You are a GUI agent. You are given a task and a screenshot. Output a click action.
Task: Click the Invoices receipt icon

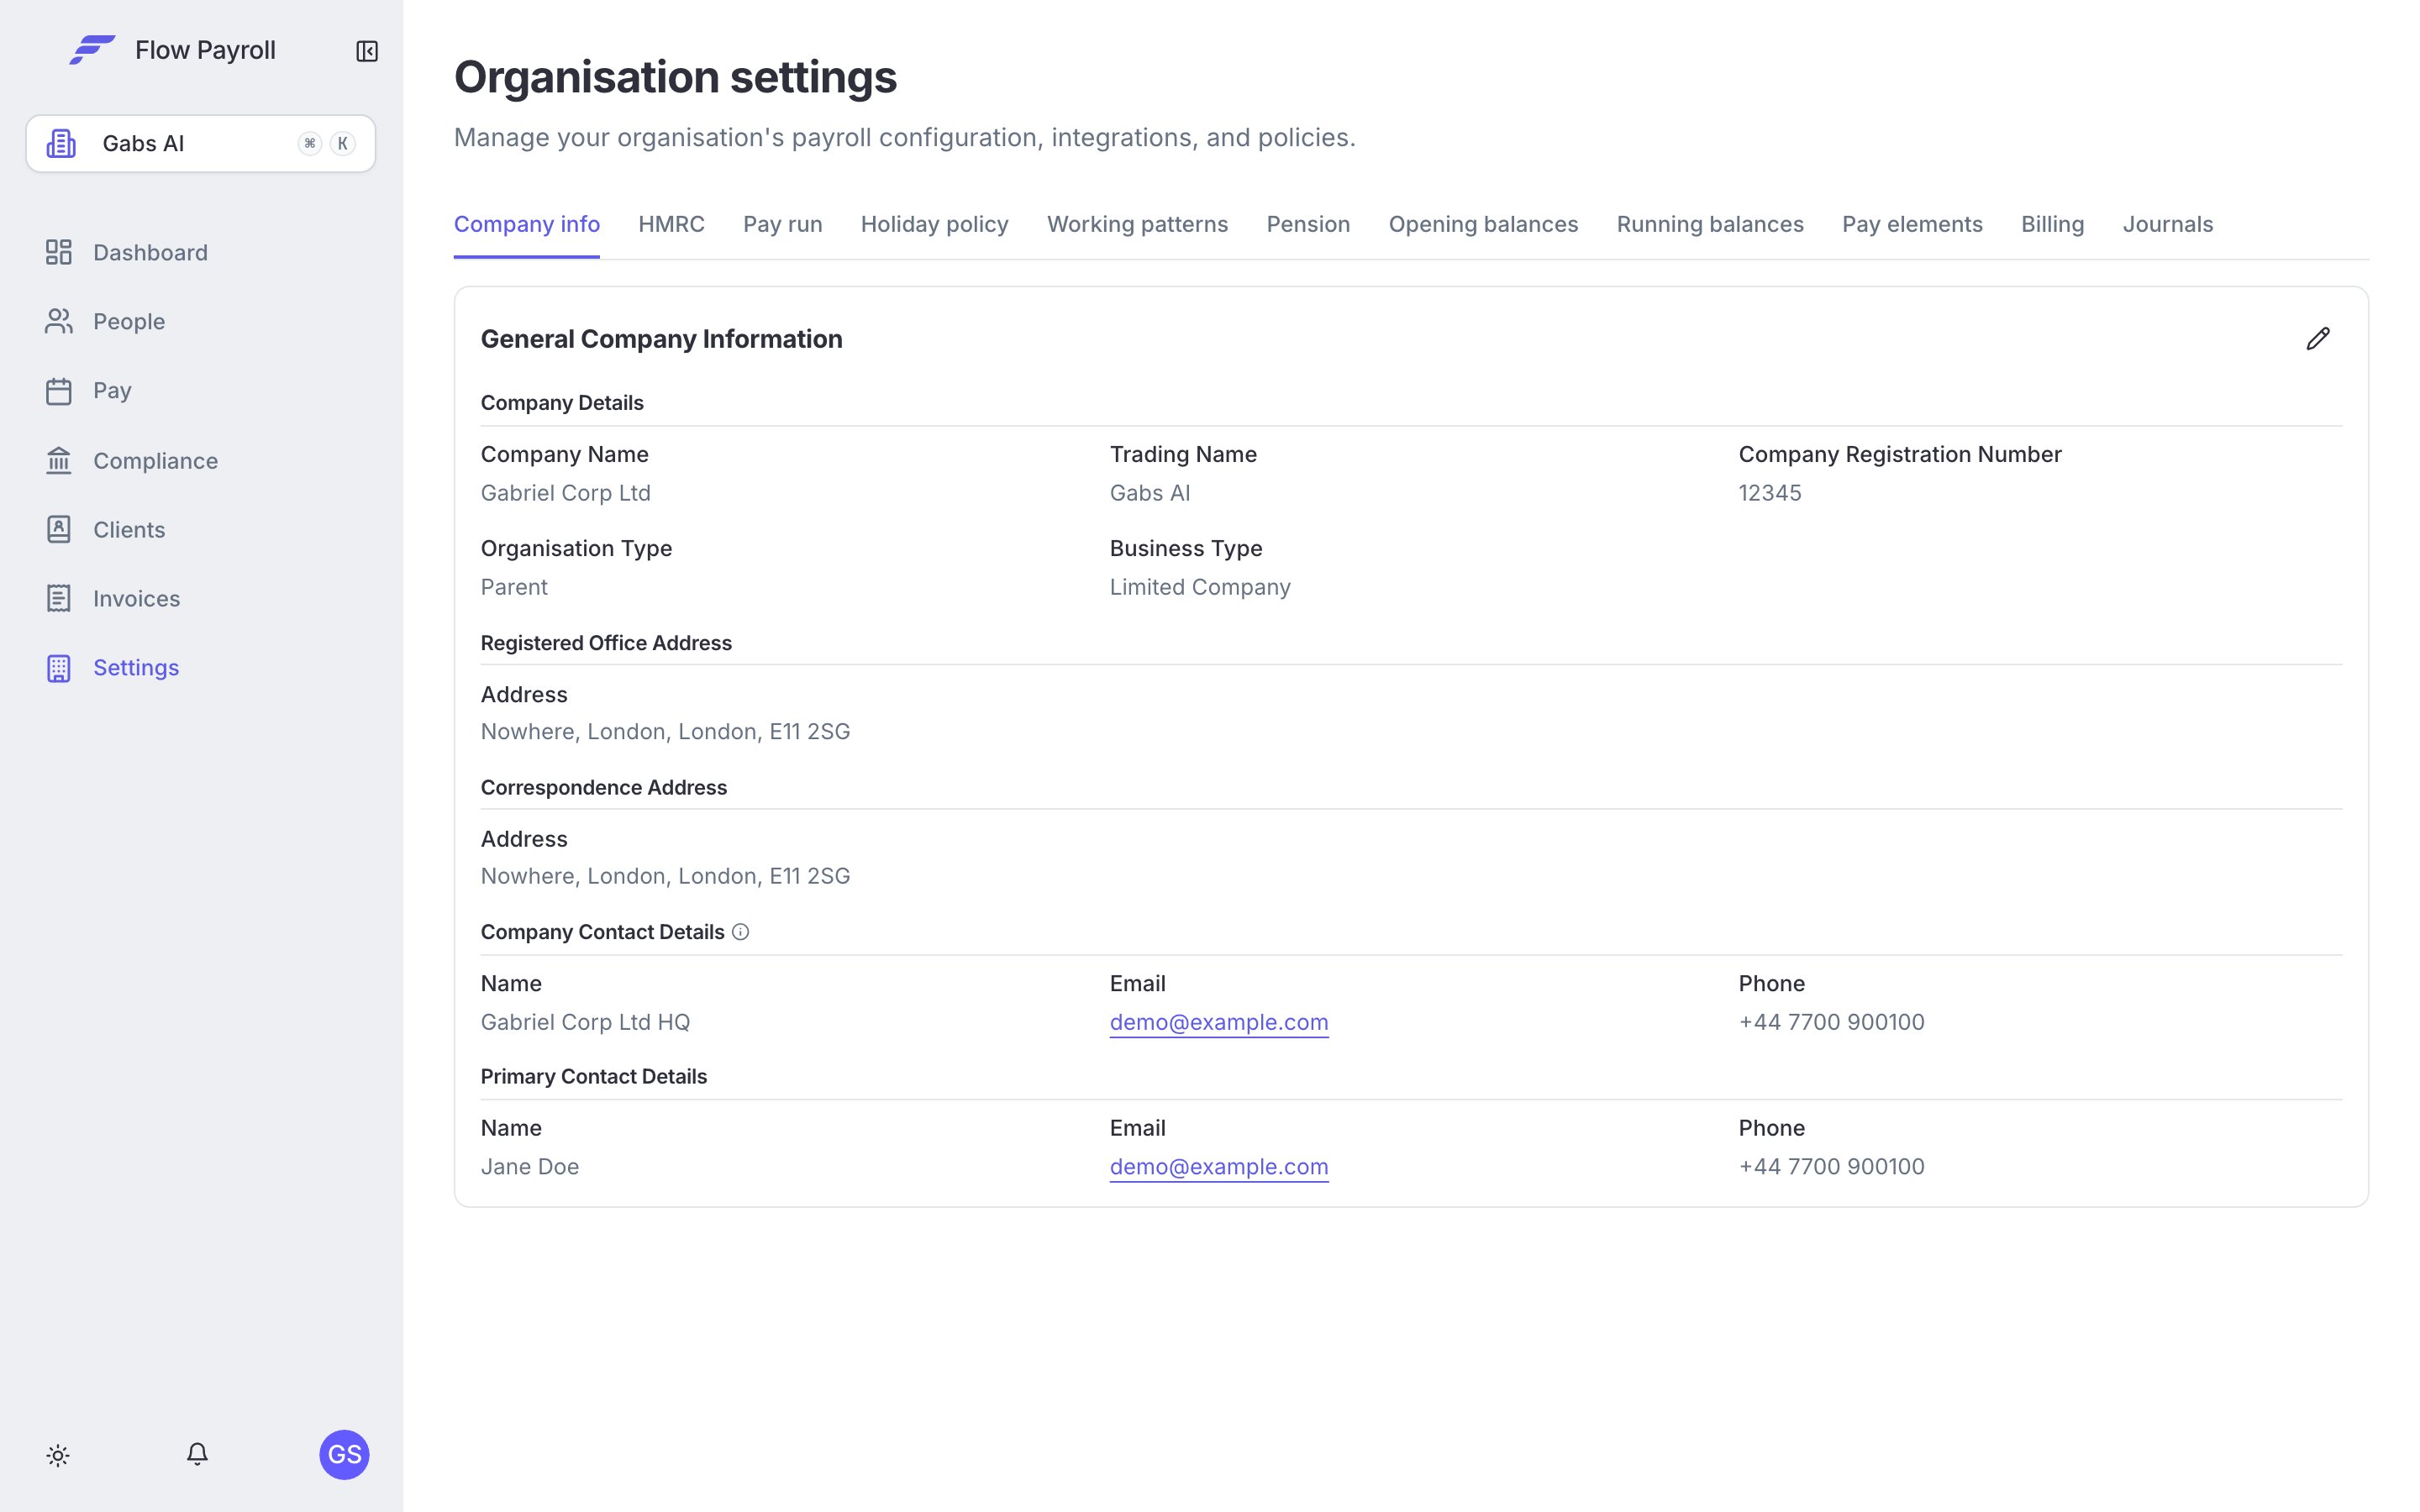59,598
